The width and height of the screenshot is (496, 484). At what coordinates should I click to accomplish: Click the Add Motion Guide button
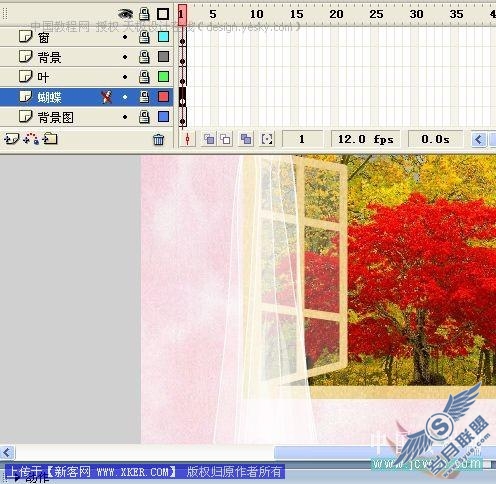[31, 139]
